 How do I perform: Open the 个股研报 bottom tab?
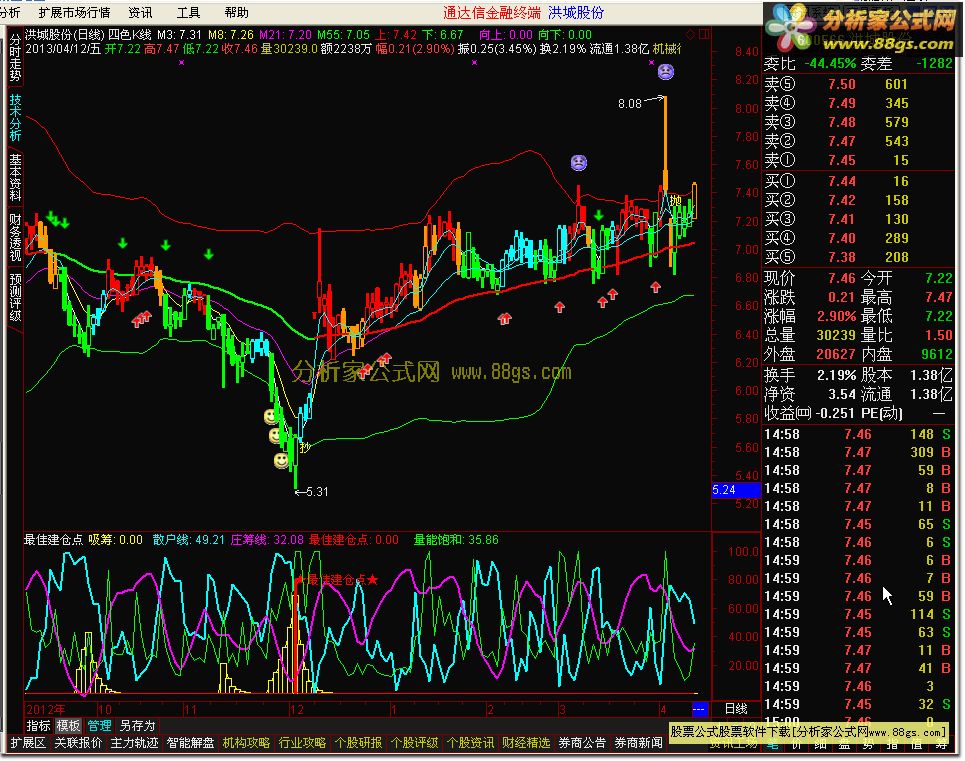pos(358,743)
